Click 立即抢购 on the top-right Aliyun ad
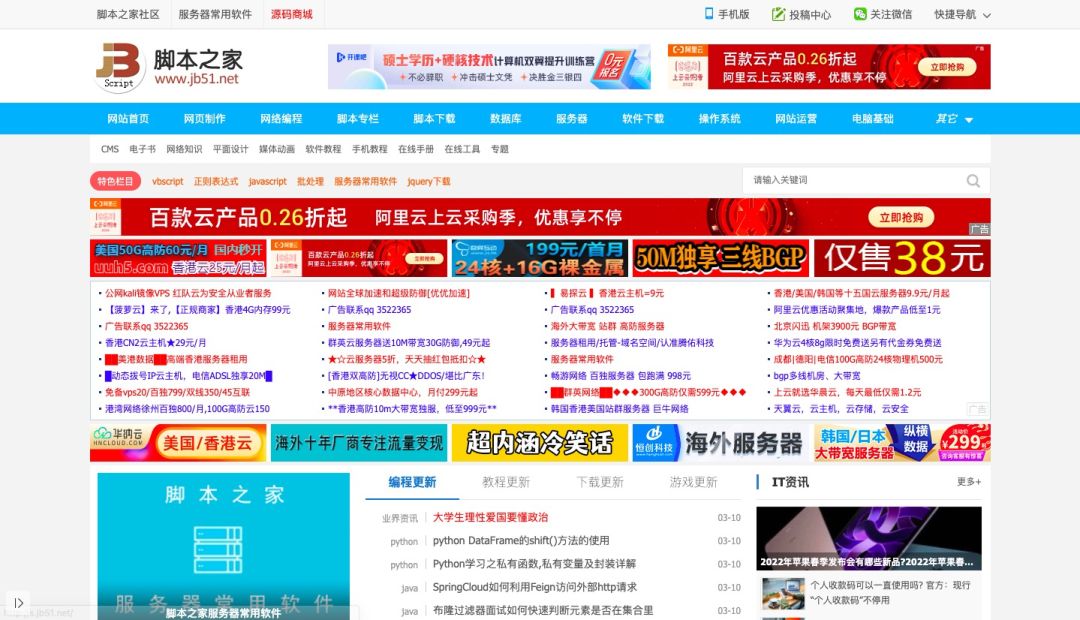The width and height of the screenshot is (1080, 620). [x=947, y=67]
